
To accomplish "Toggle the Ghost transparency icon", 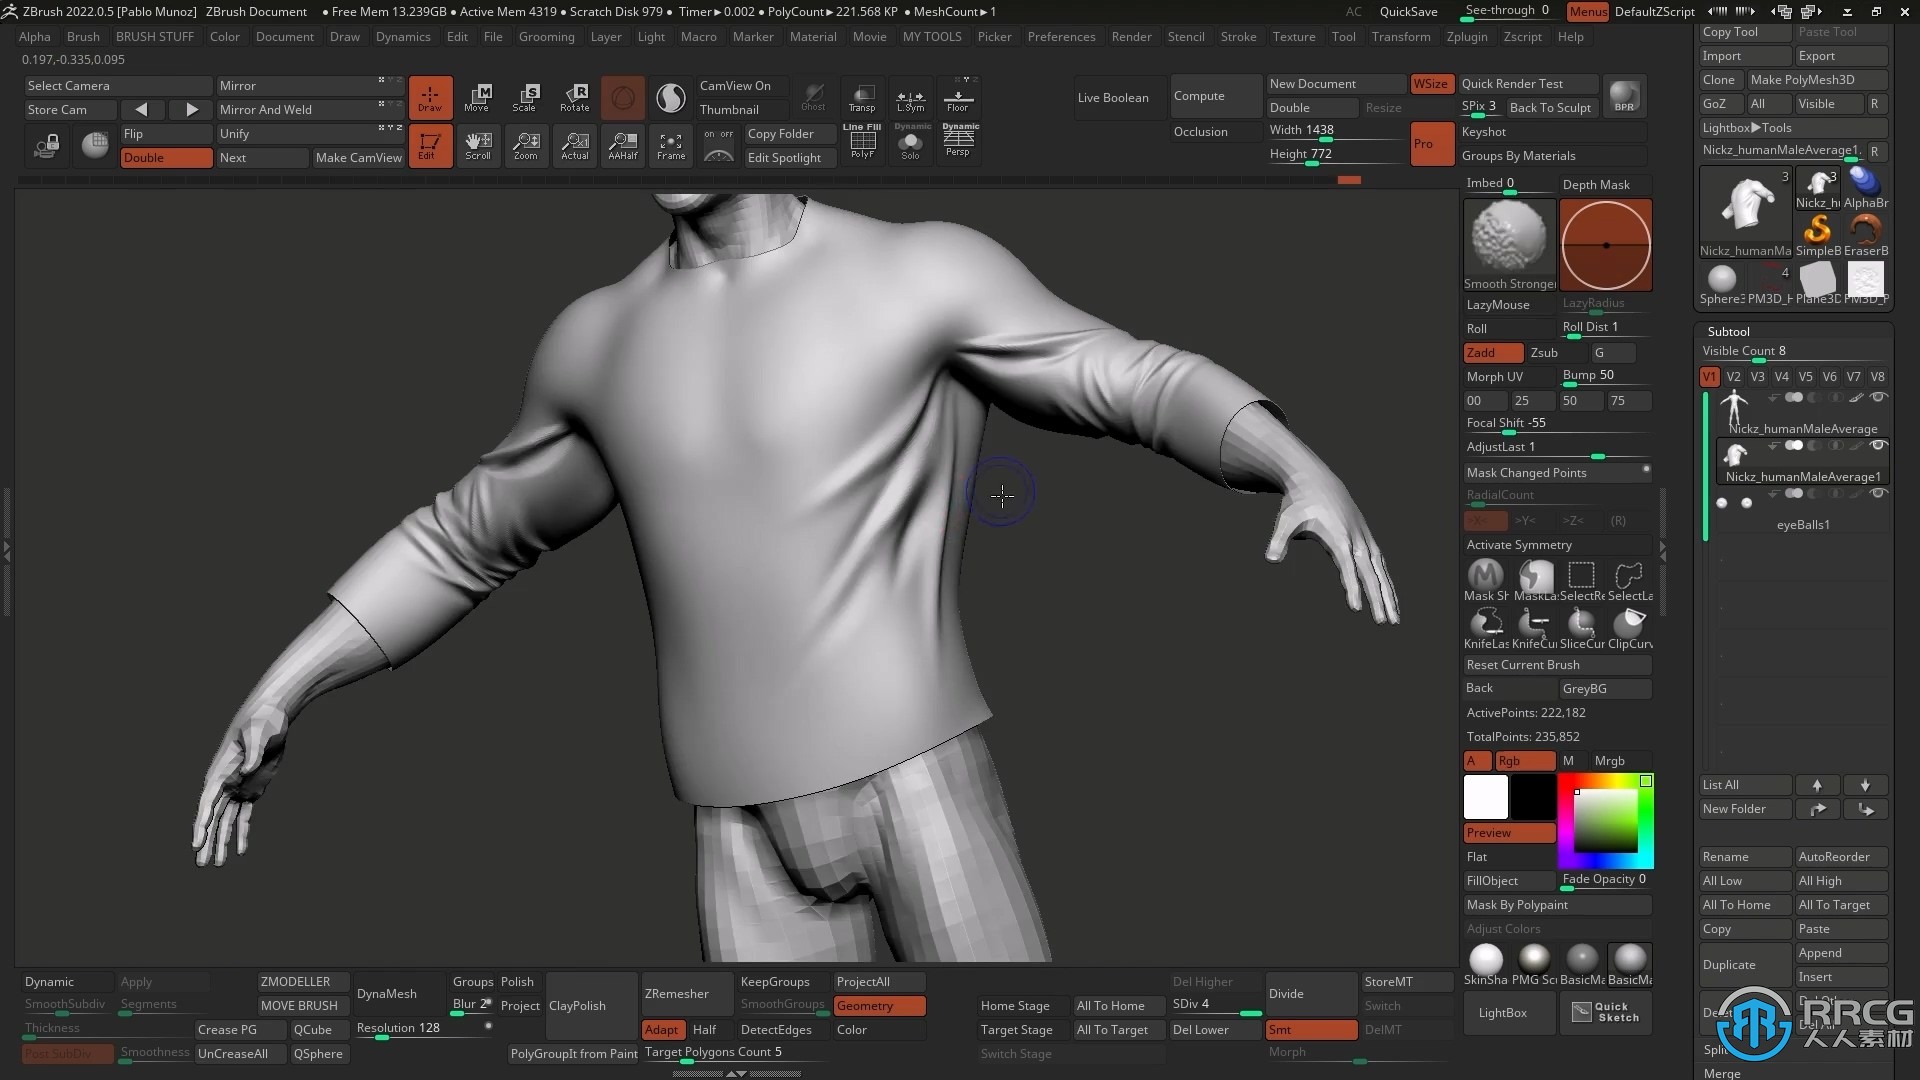I will coord(814,97).
